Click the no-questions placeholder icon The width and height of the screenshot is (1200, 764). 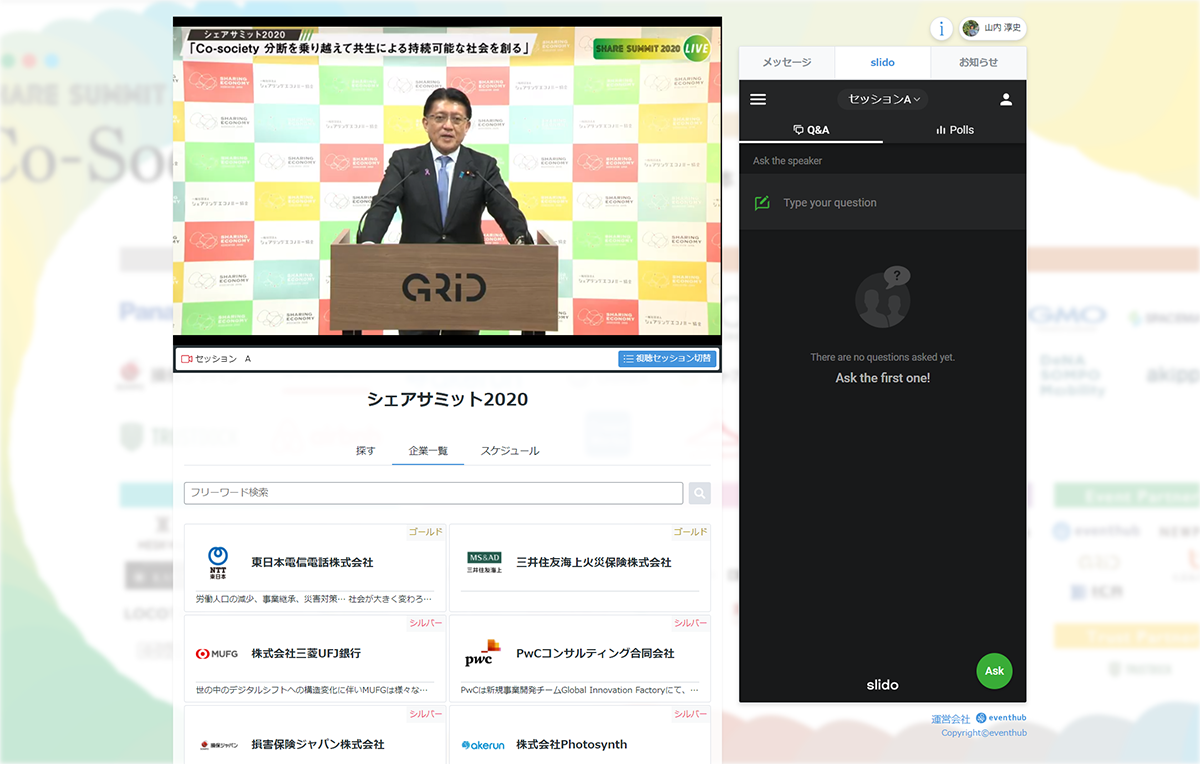coord(883,297)
